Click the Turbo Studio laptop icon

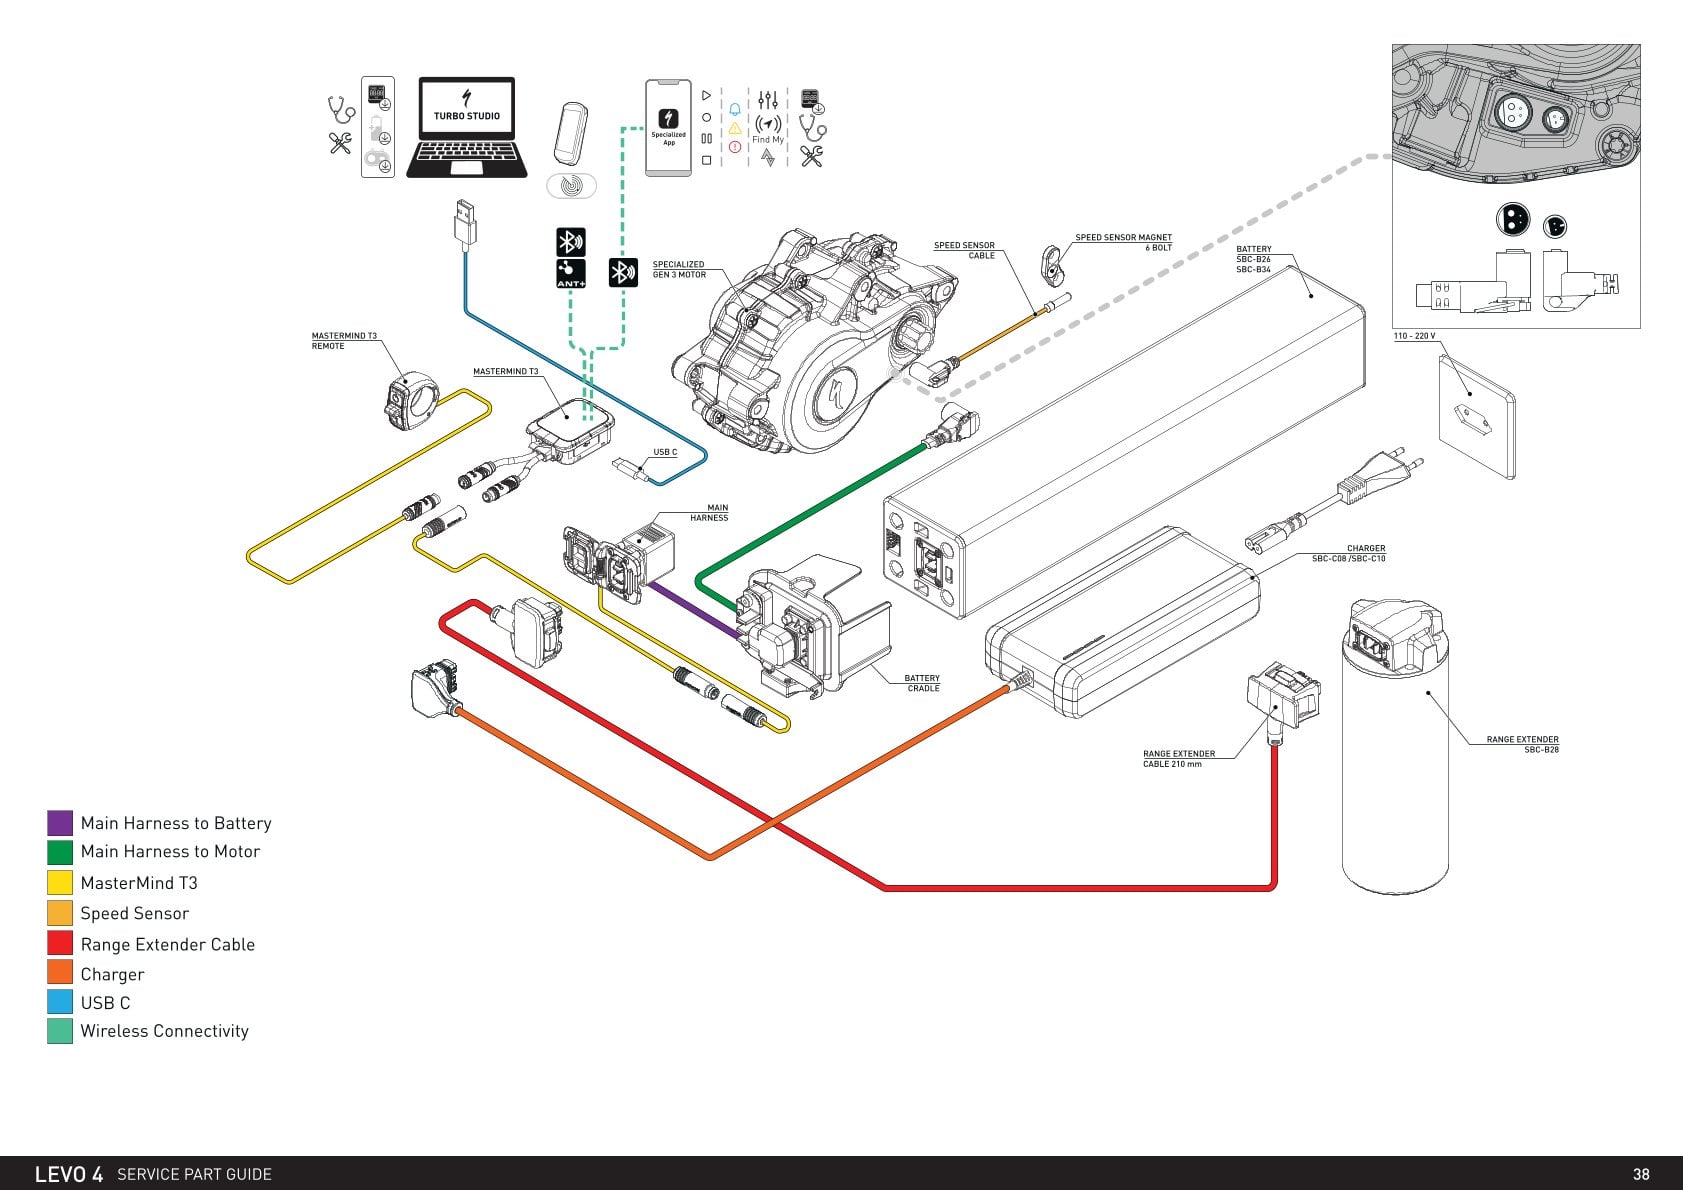pos(466,127)
